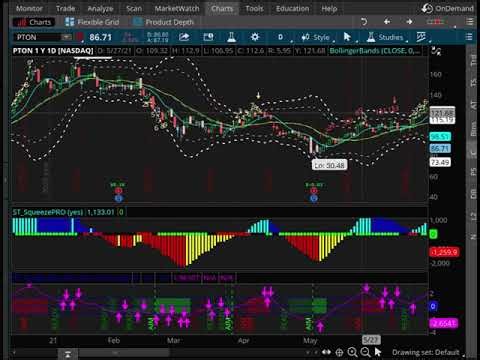Open the Monitor tab
This screenshot has width=480, height=360.
tap(29, 8)
